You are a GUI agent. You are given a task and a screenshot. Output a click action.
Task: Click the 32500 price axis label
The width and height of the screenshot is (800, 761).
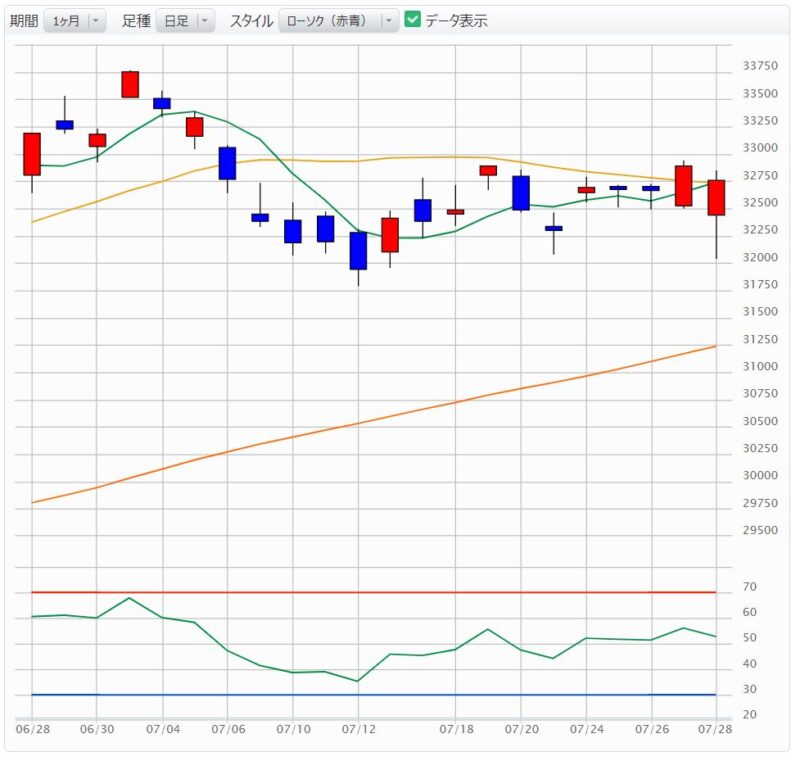[760, 202]
